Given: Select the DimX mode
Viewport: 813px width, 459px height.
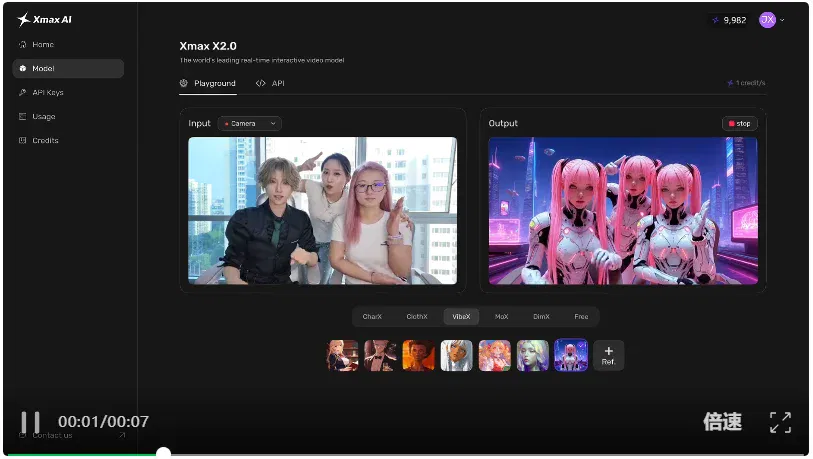Looking at the screenshot, I should [541, 317].
